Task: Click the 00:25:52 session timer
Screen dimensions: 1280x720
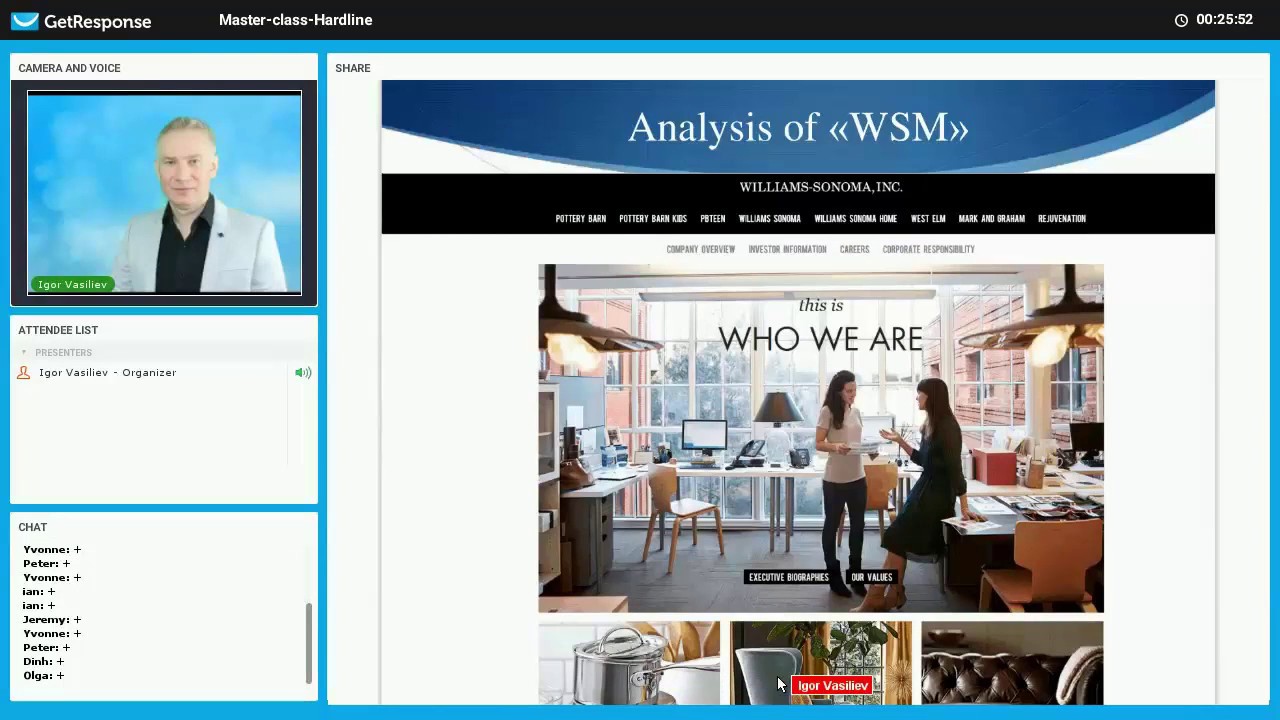Action: tap(1224, 20)
